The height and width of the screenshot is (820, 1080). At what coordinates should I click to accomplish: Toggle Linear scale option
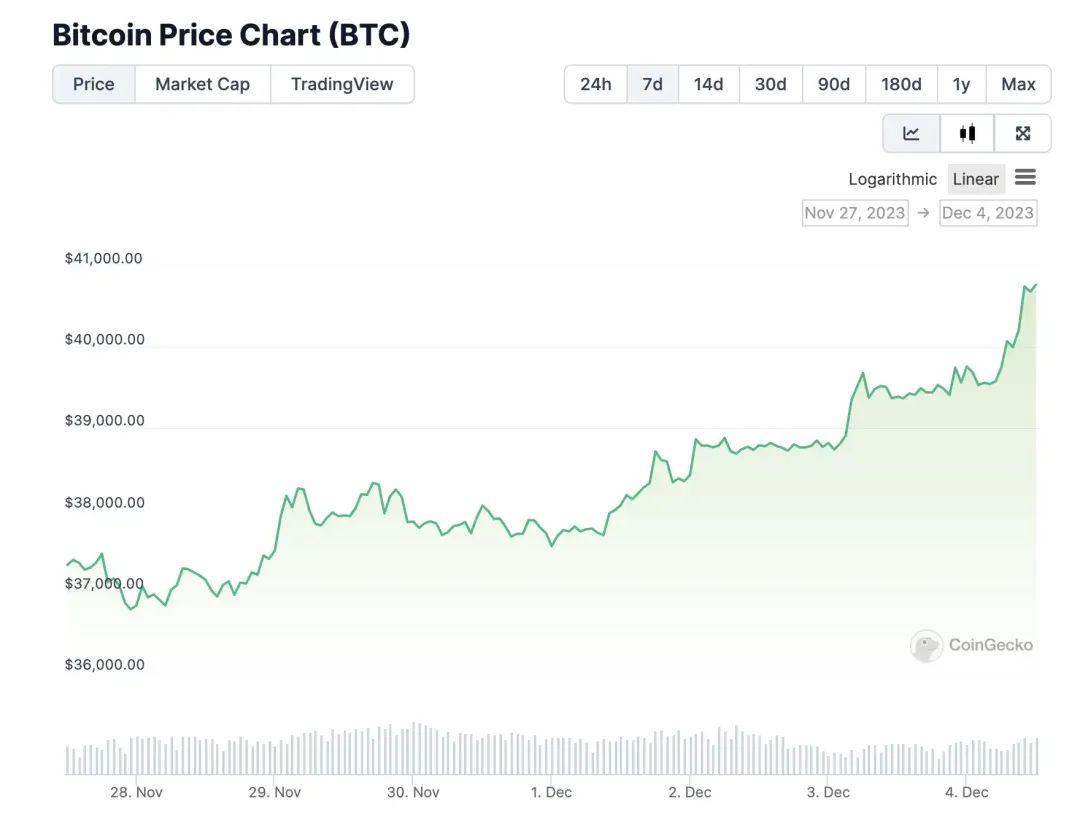[975, 179]
